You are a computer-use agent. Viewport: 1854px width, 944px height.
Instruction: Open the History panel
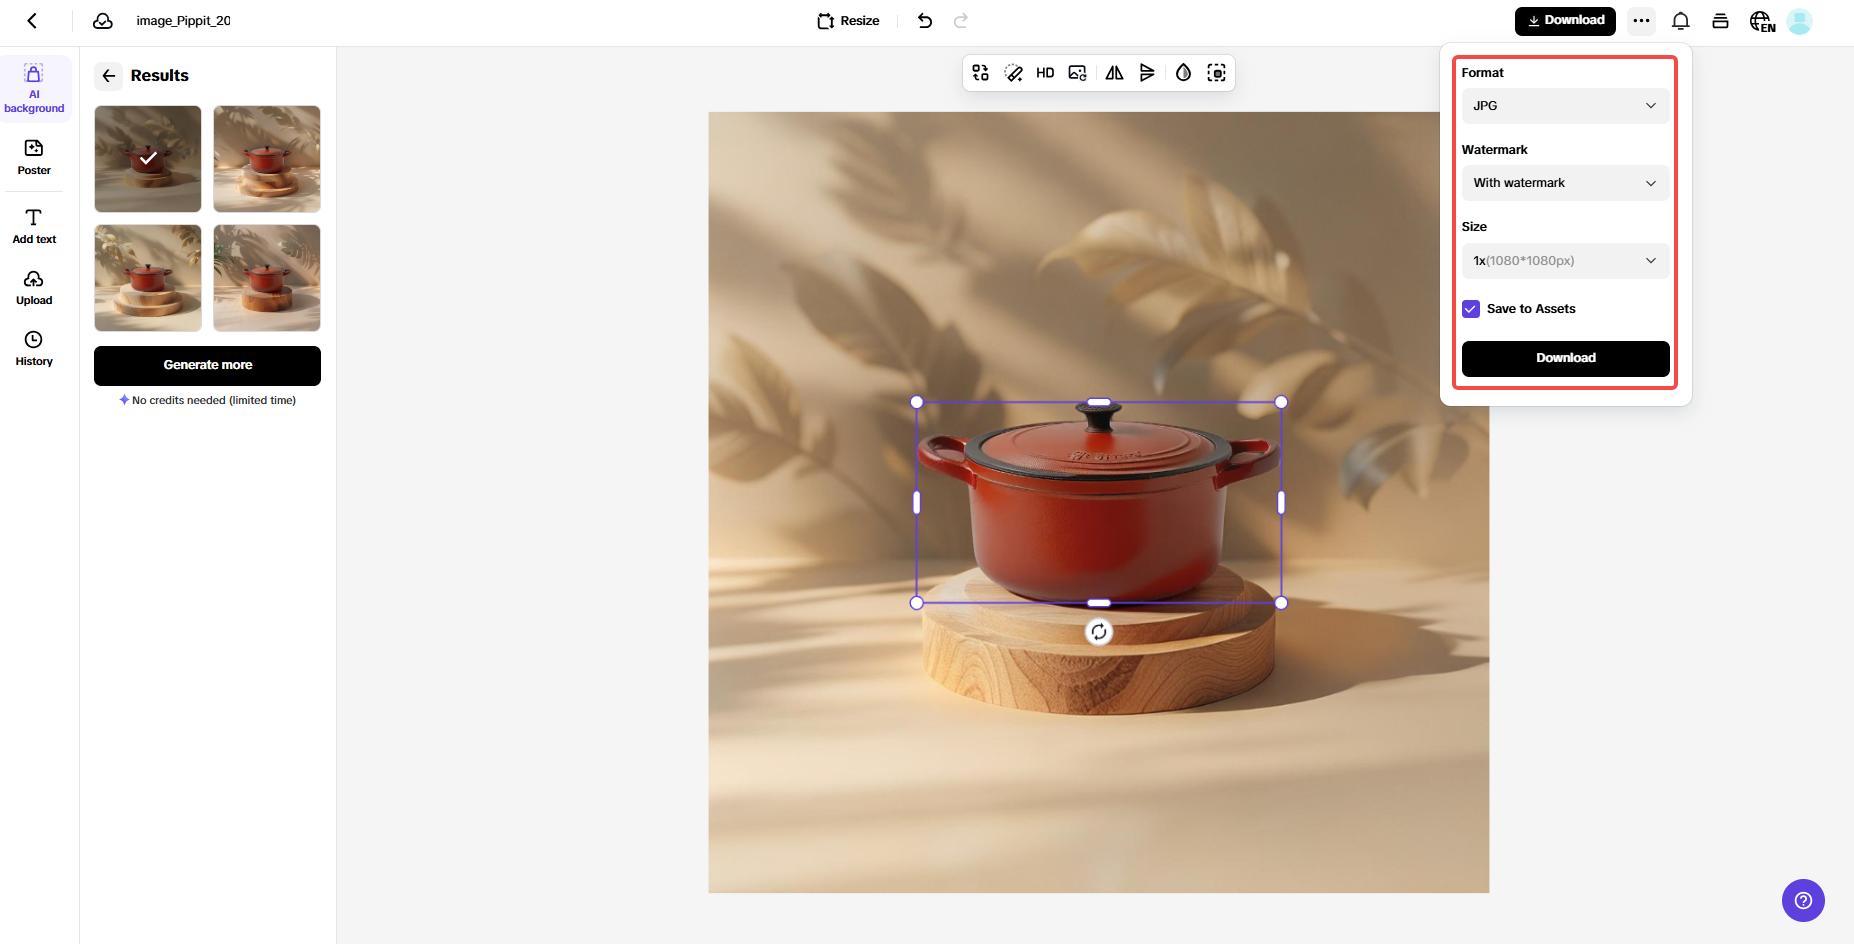tap(34, 349)
